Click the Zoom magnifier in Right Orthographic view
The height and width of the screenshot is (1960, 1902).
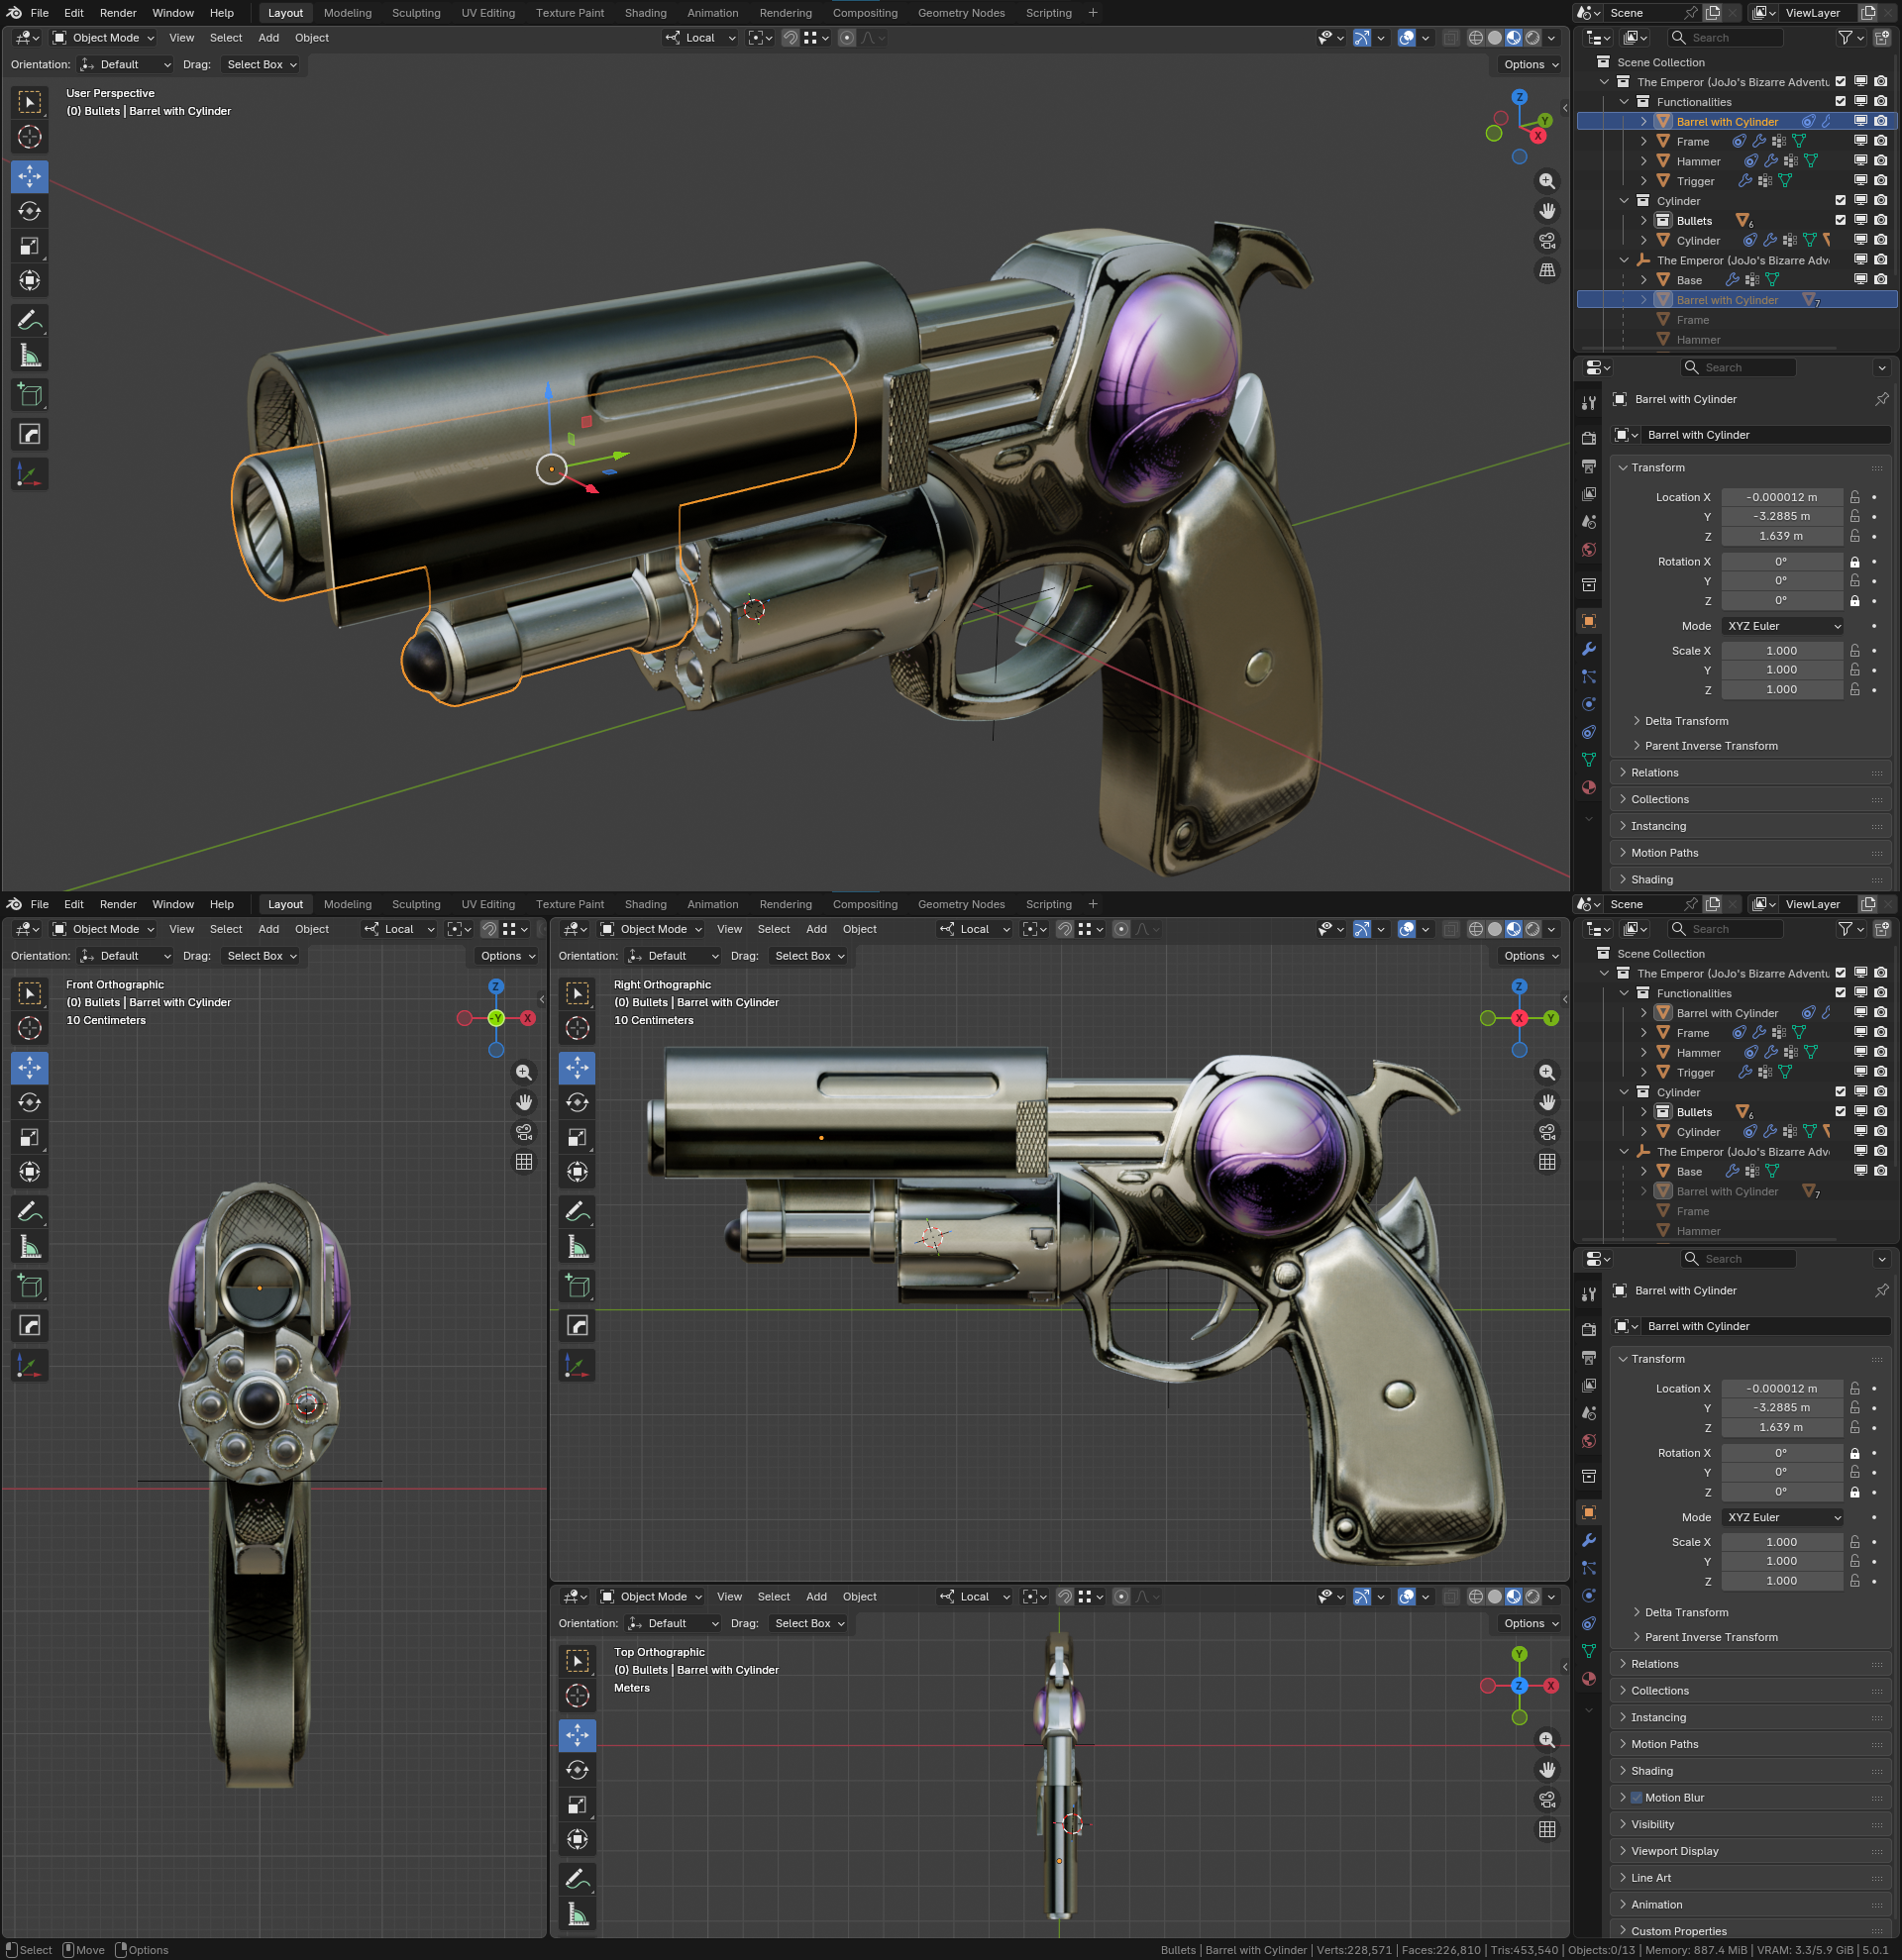point(1547,1072)
